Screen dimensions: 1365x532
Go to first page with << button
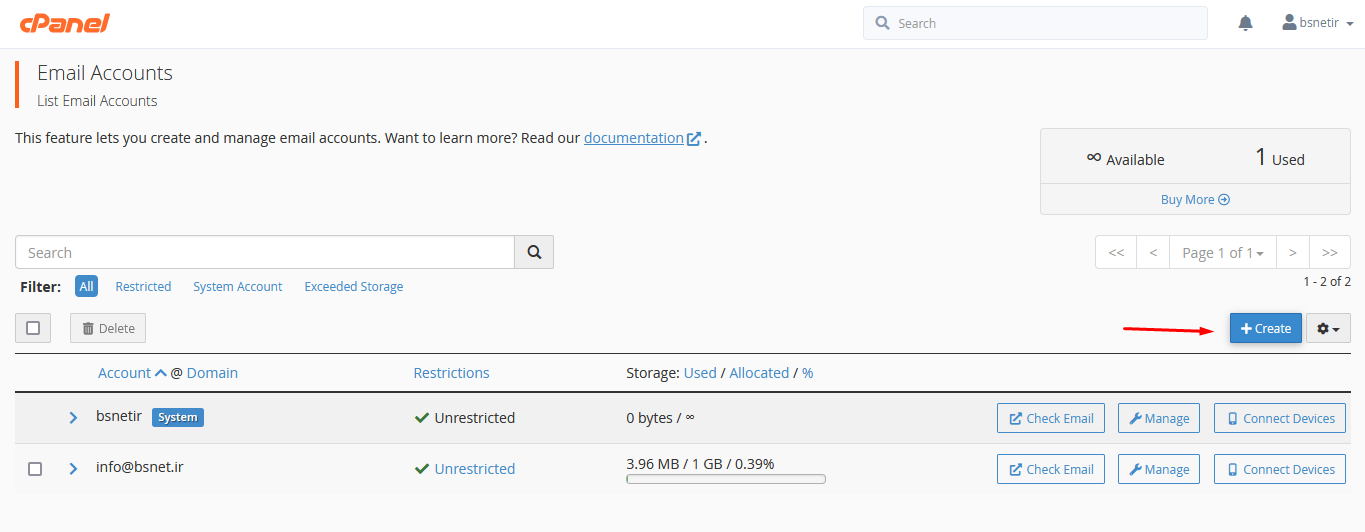coord(1116,253)
